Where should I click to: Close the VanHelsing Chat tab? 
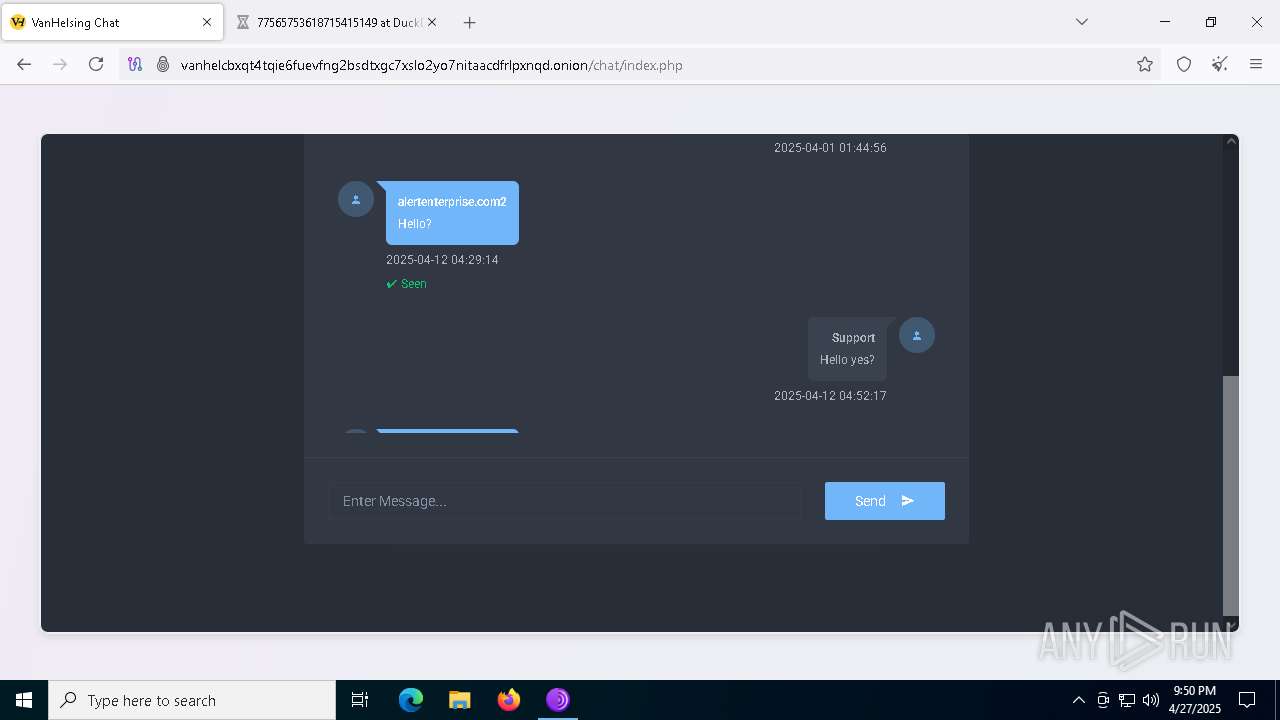[207, 22]
